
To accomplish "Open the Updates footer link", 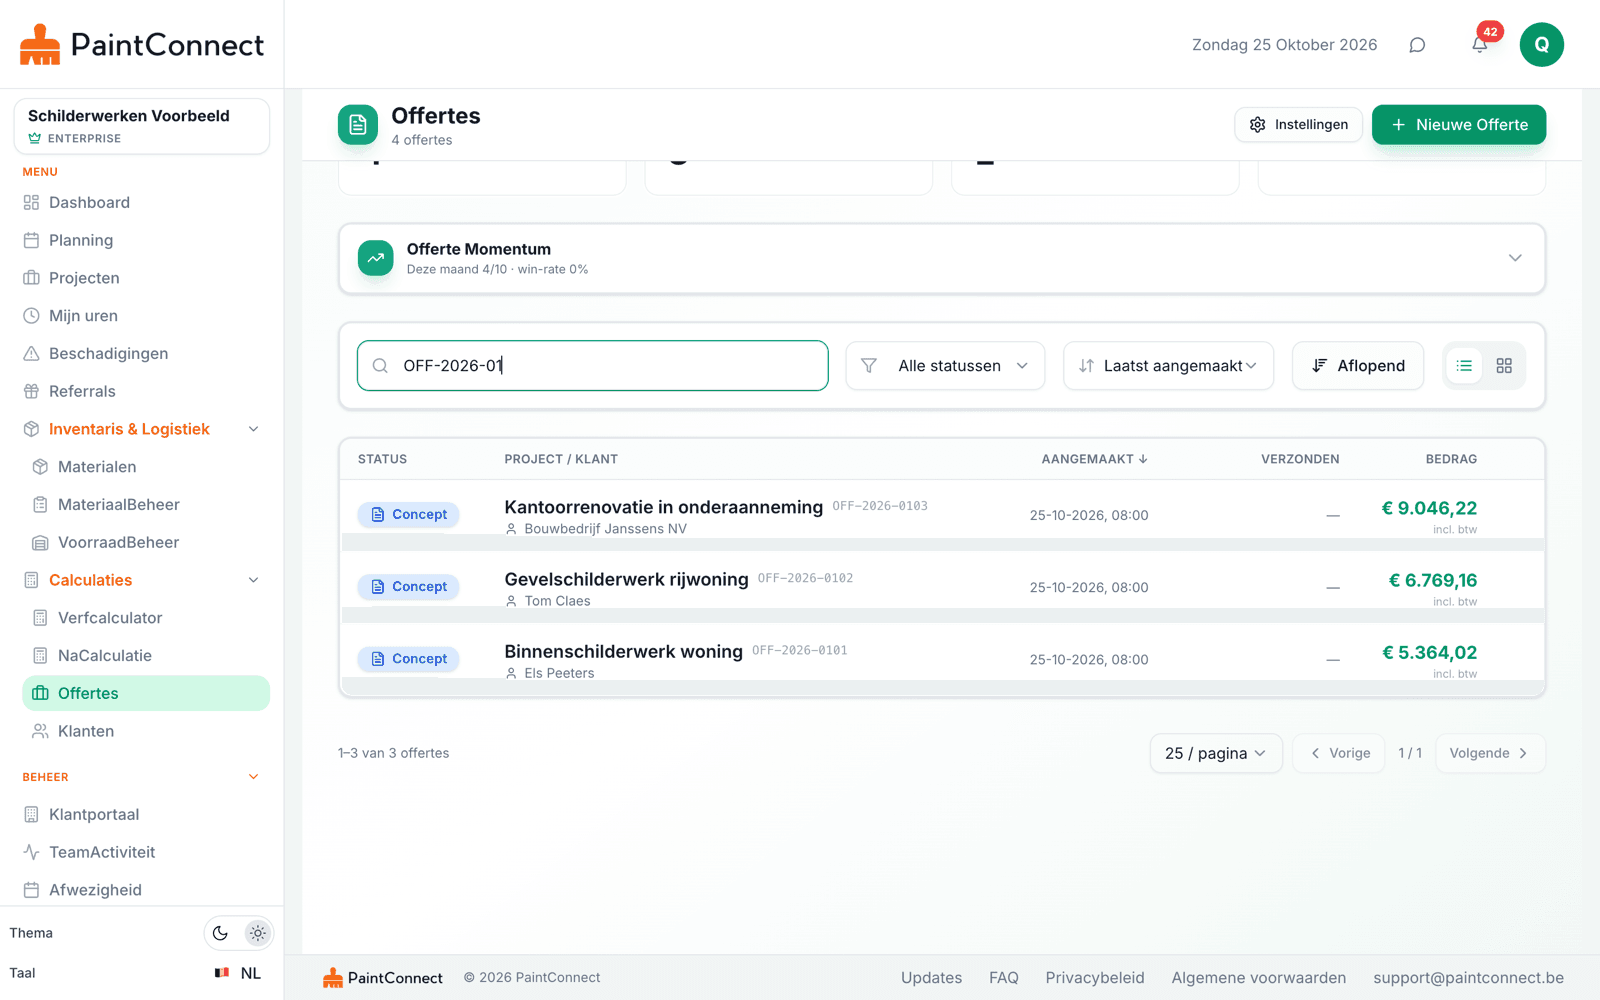I will point(931,978).
